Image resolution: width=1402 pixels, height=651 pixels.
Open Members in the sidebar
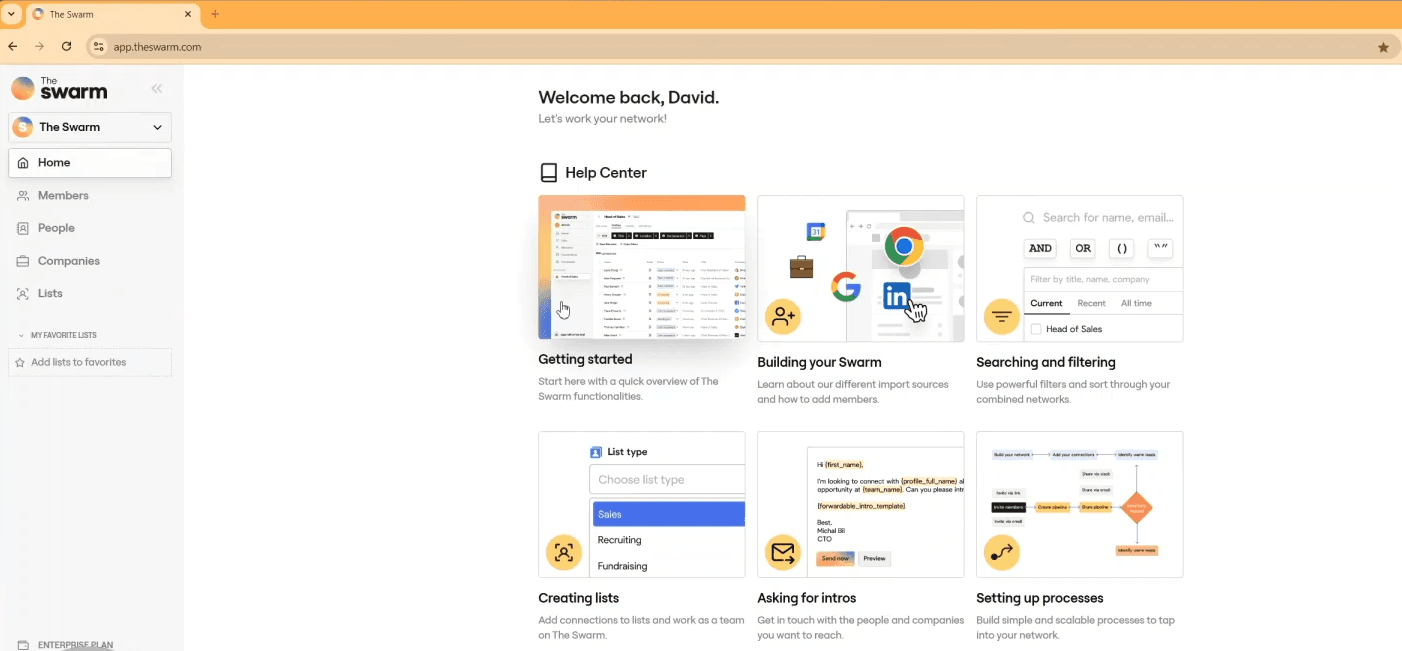(x=63, y=196)
